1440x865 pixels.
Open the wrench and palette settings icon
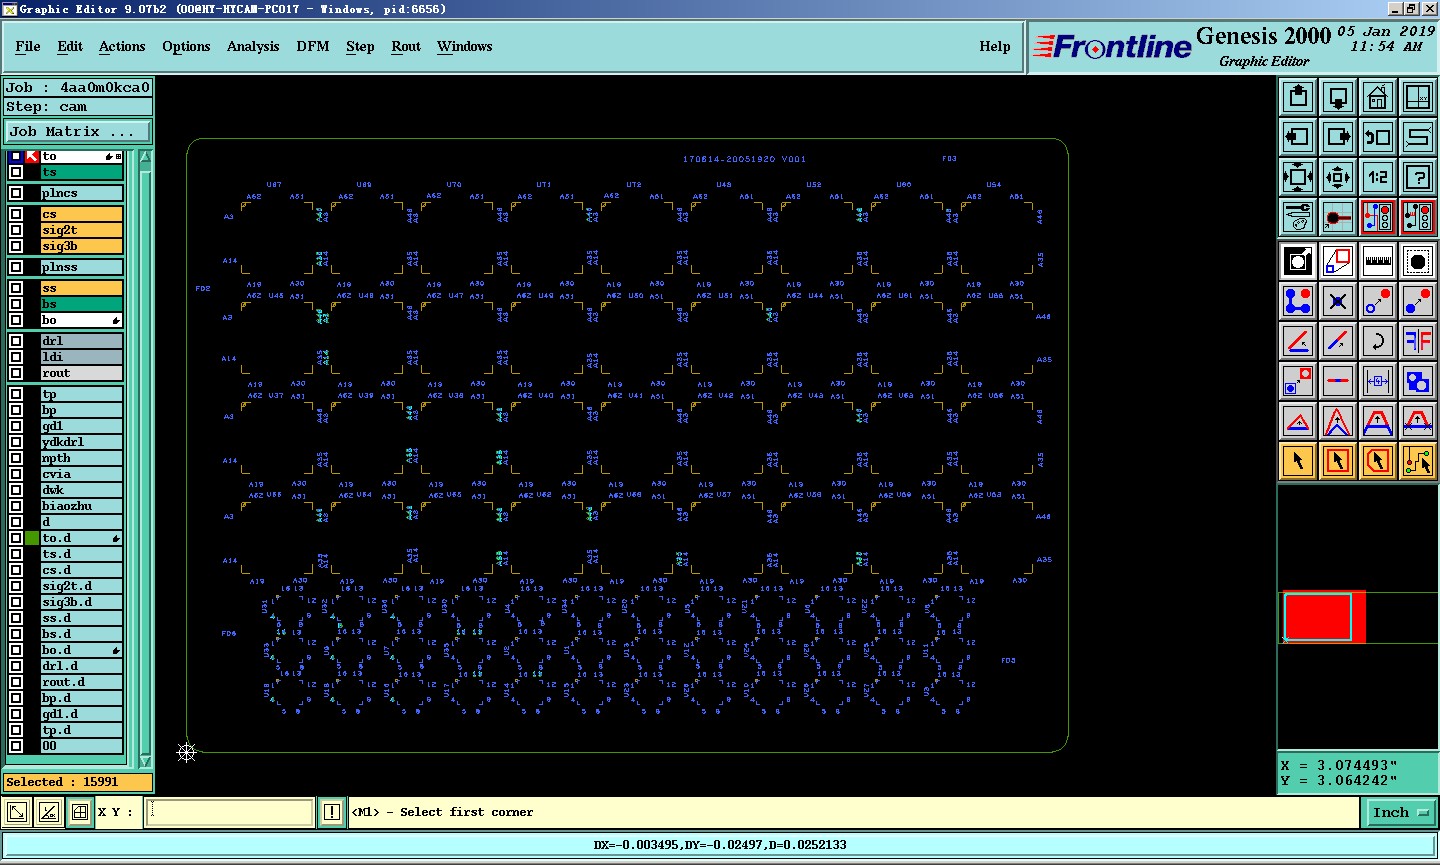click(1298, 217)
